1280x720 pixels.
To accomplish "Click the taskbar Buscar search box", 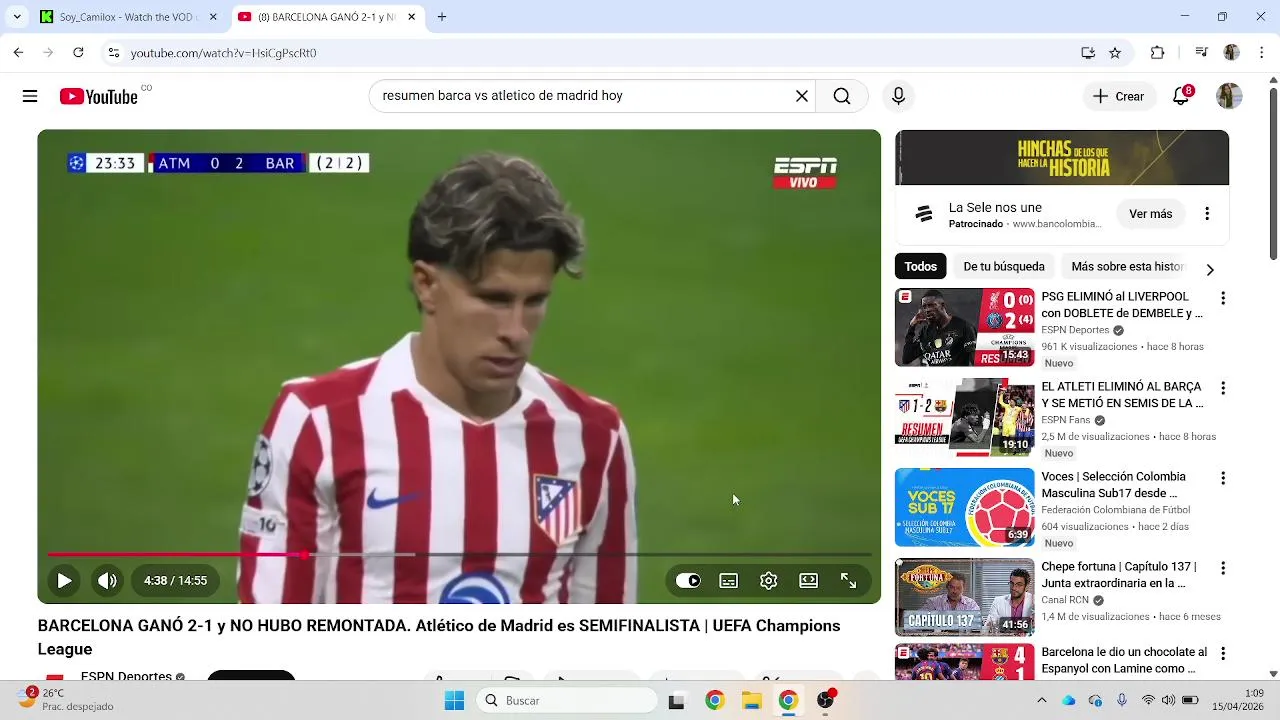I will 566,700.
